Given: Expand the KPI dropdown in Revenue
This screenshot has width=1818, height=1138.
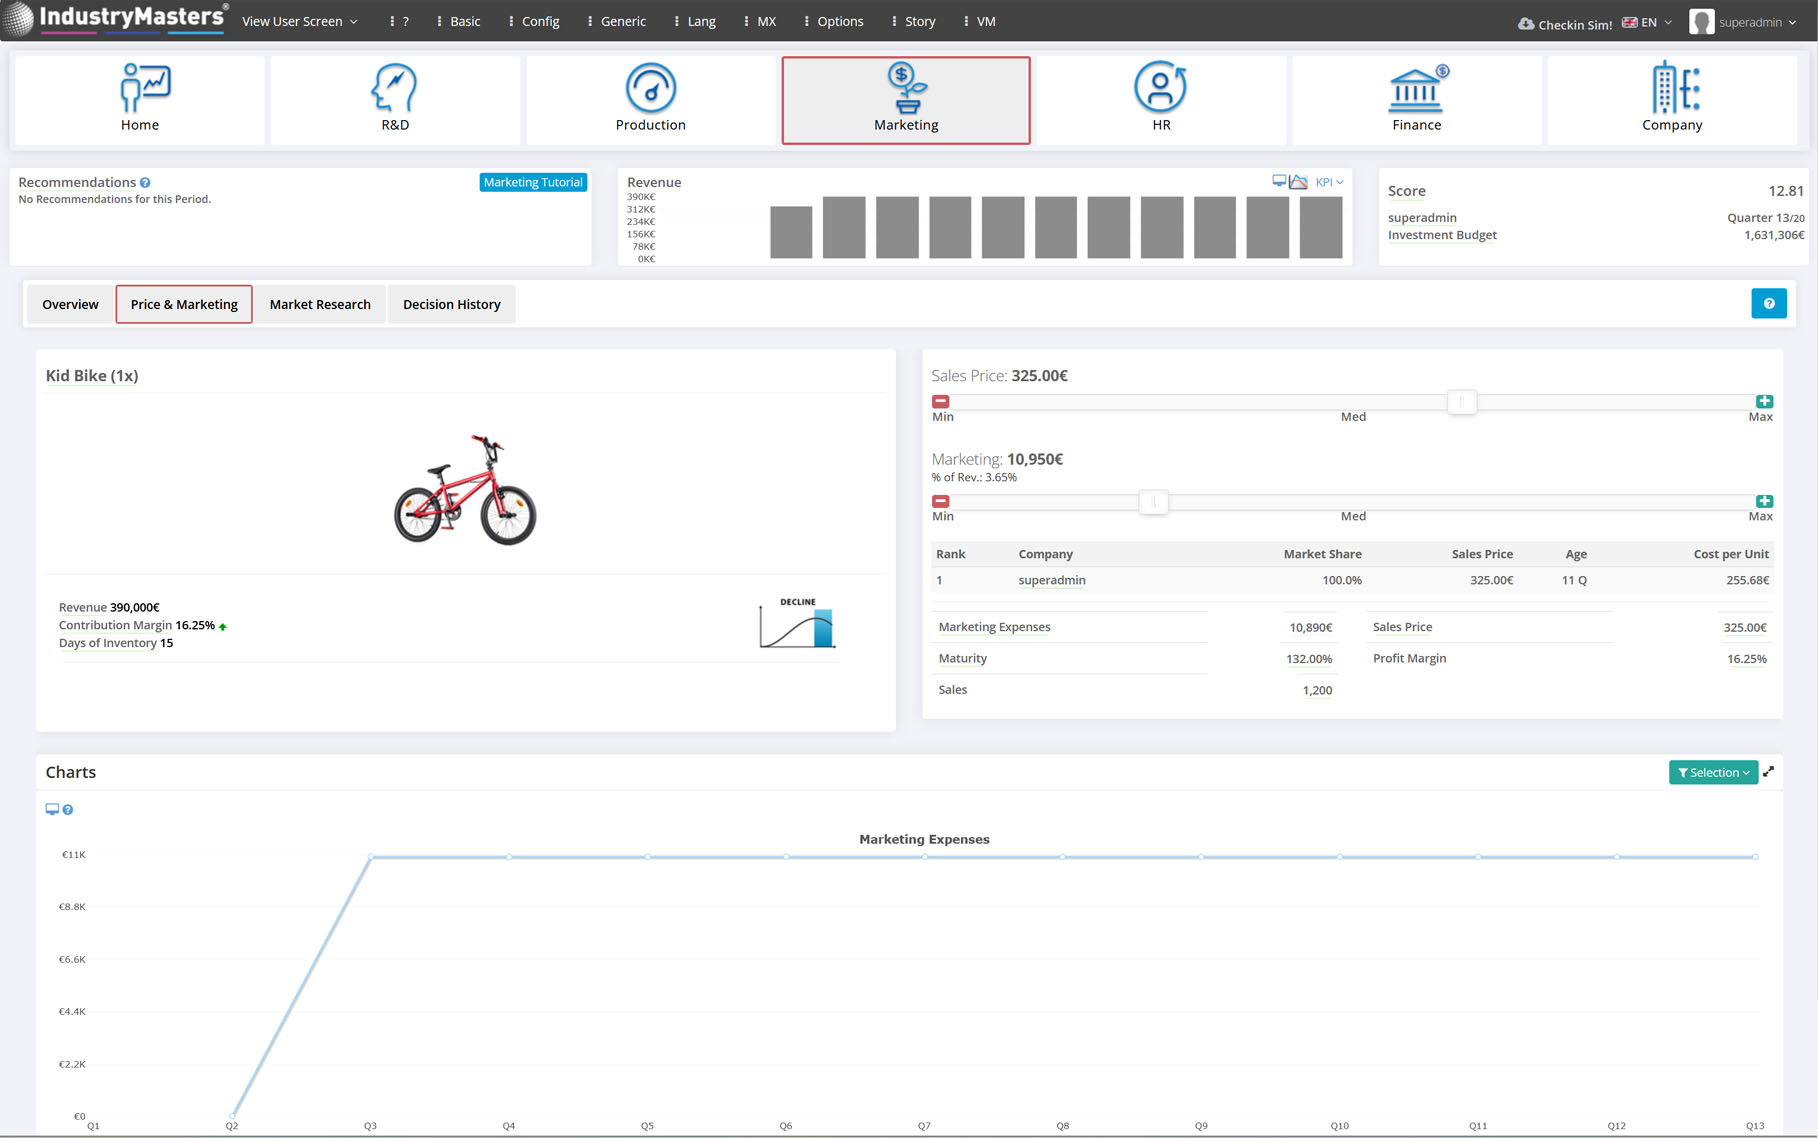Looking at the screenshot, I should tap(1329, 182).
